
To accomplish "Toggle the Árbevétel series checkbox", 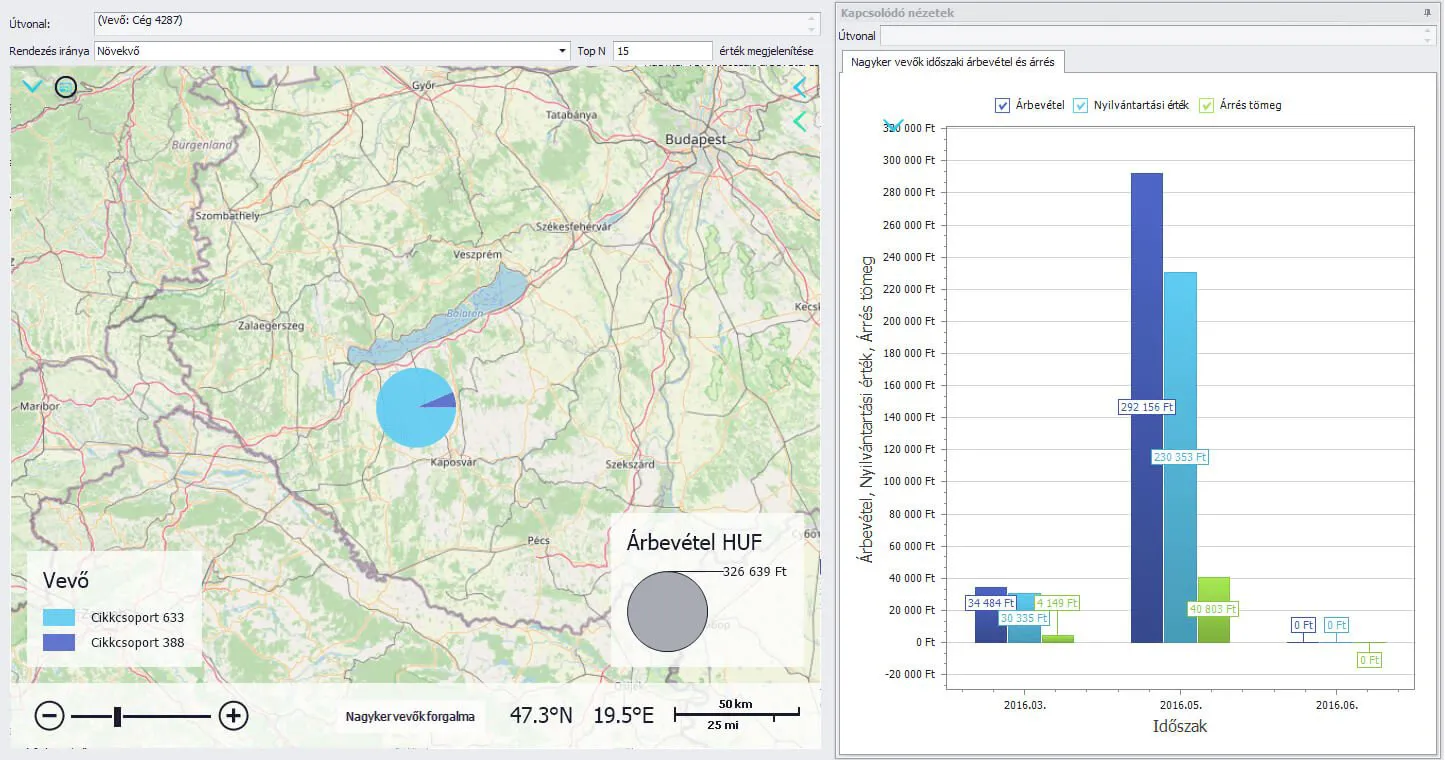I will [1002, 105].
